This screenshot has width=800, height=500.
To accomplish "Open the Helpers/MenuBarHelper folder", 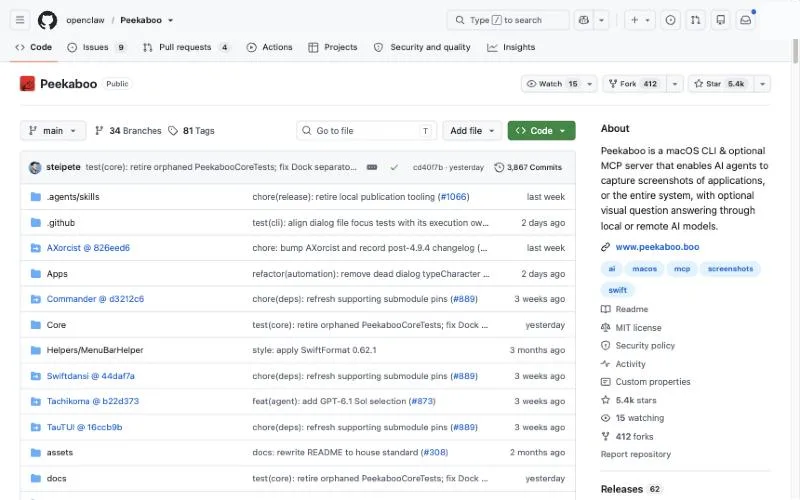I will click(x=95, y=350).
